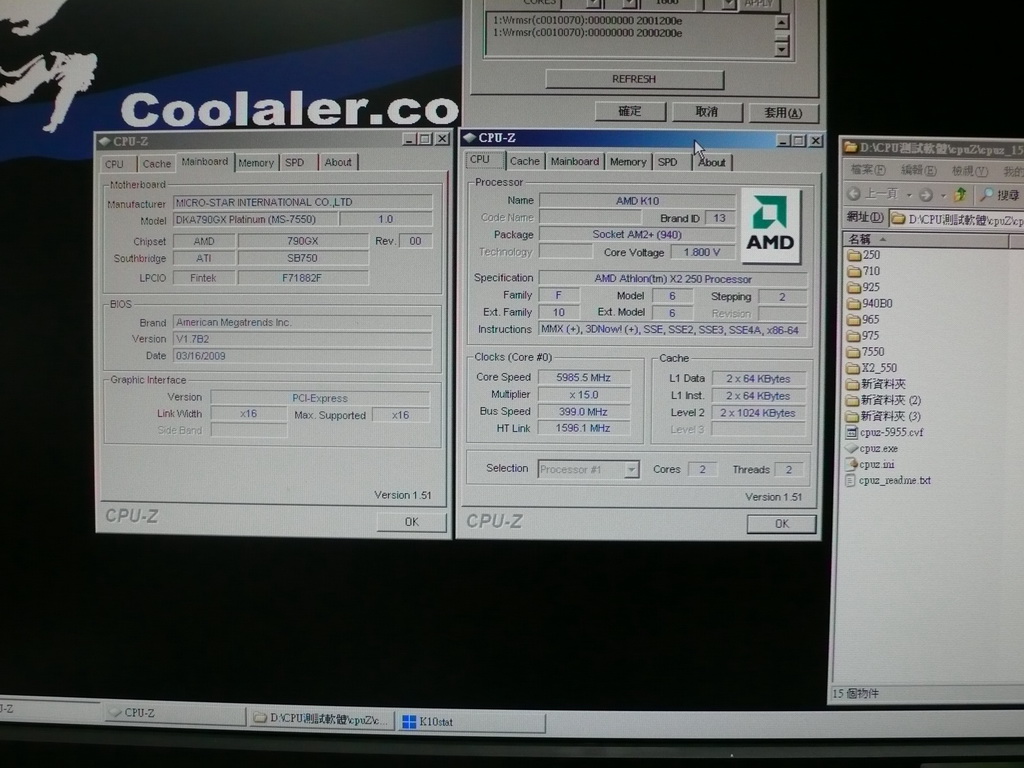Click the K10stat taskbar button

[470, 722]
